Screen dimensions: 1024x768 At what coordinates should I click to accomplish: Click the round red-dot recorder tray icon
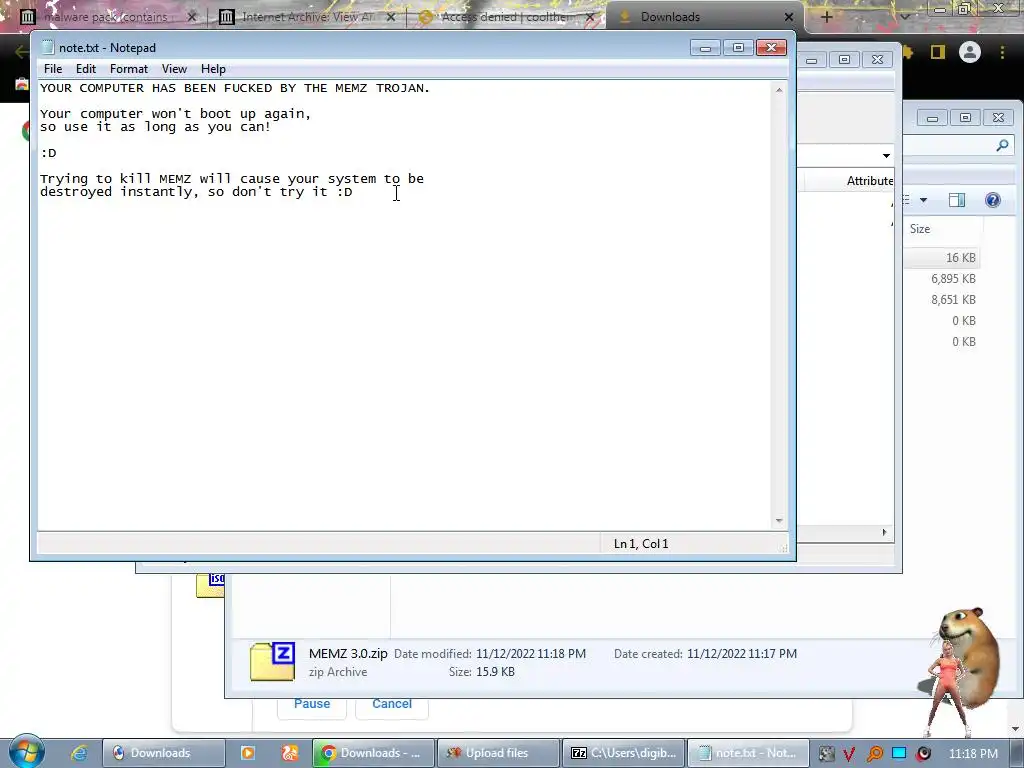coord(923,754)
